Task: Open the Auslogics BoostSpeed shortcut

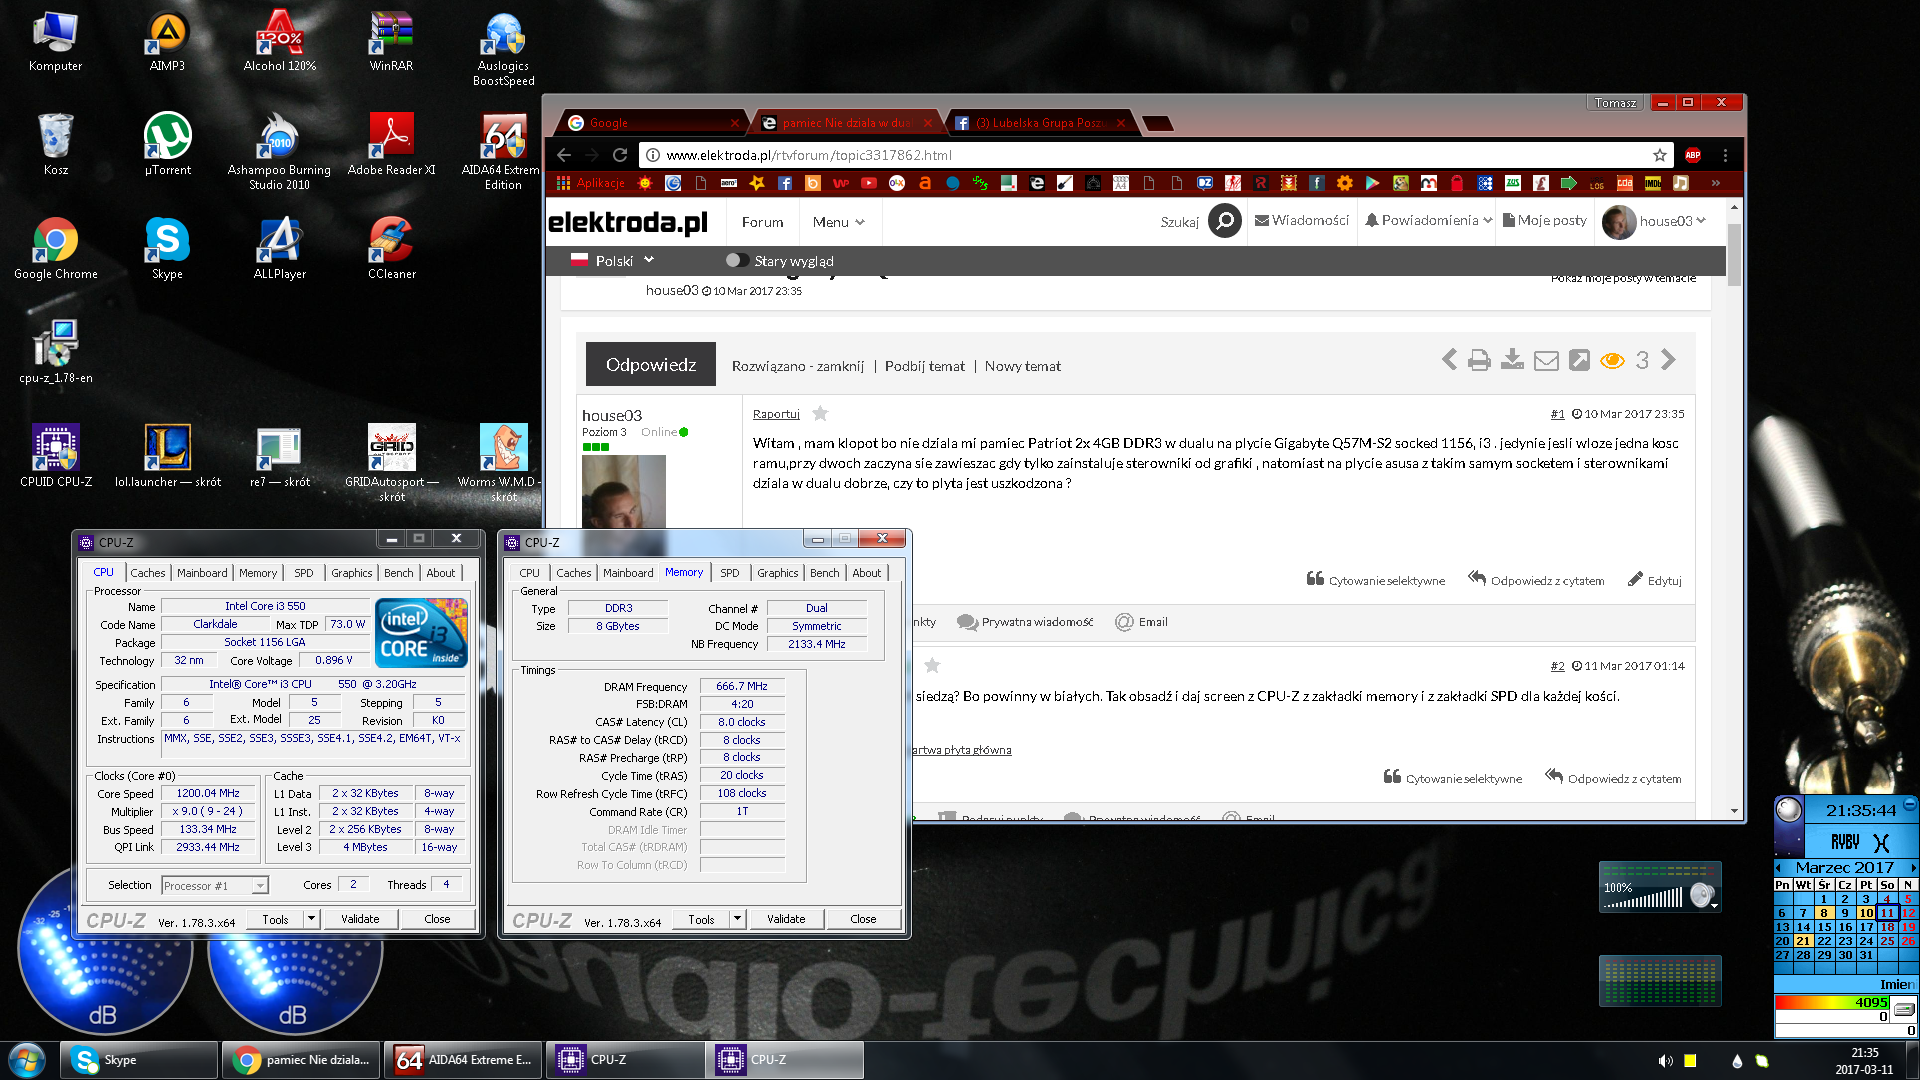Action: (x=504, y=49)
